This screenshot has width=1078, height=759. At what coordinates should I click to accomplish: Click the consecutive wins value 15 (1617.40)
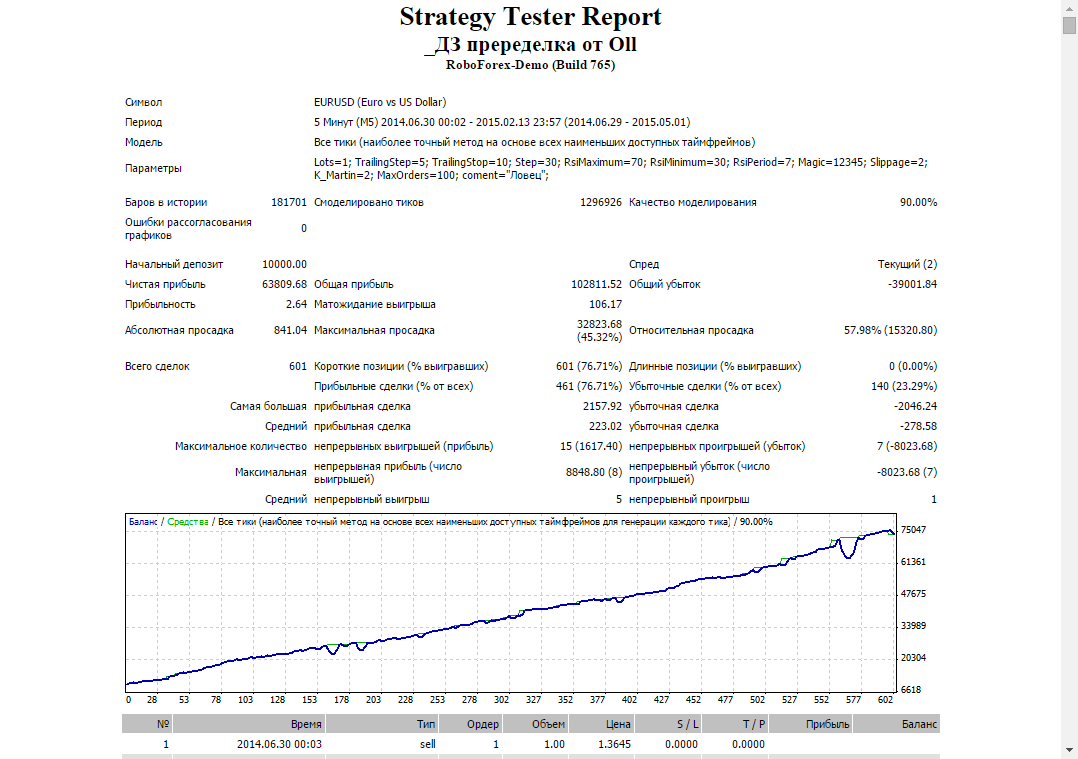coord(591,446)
